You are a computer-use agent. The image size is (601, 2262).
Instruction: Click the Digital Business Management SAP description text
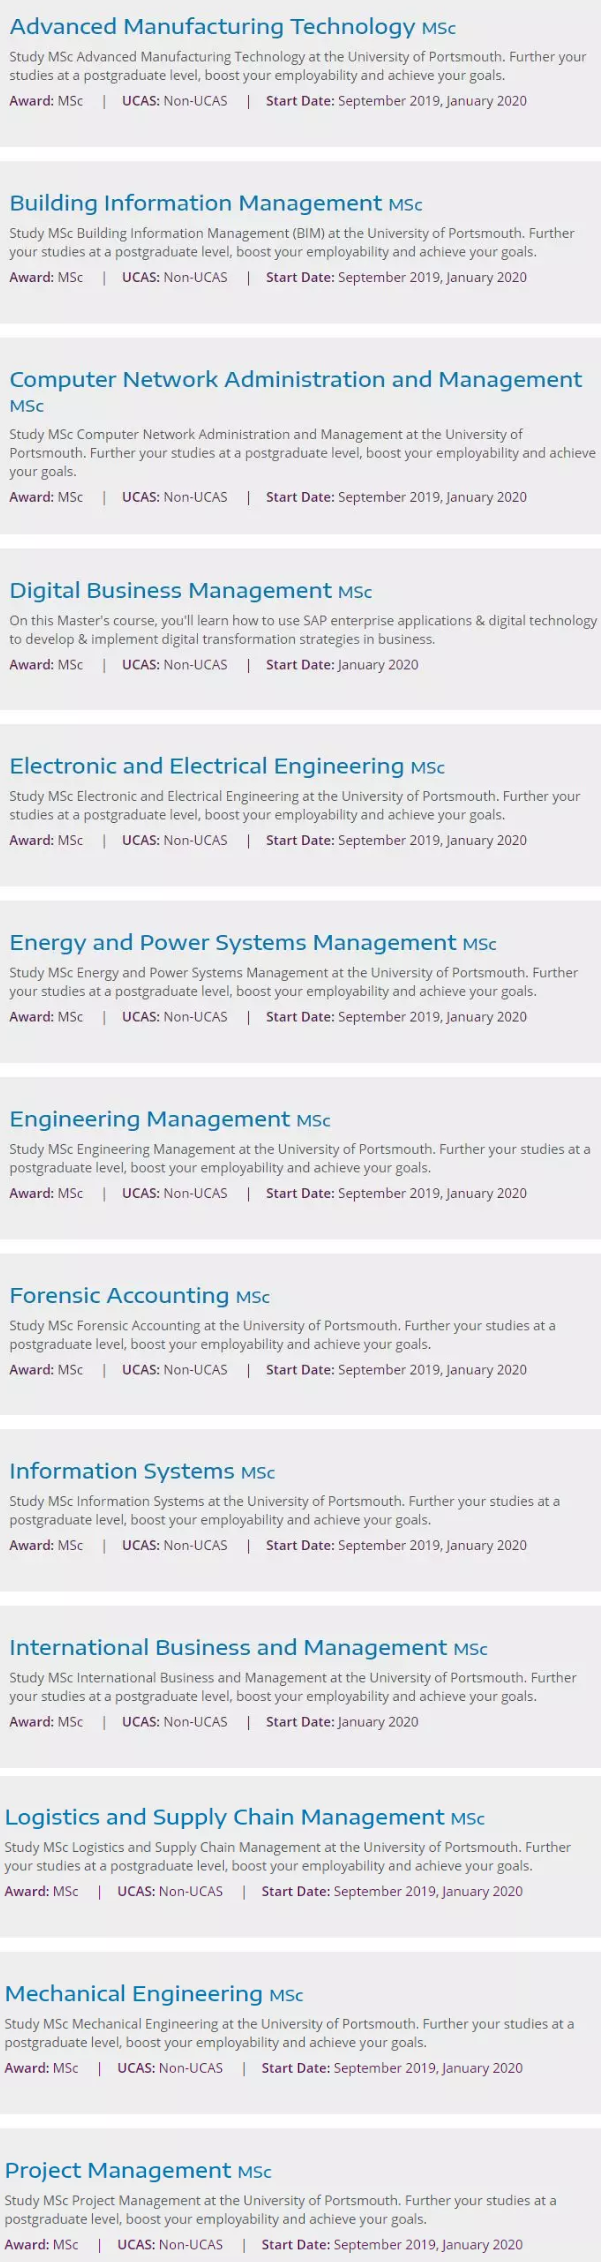pyautogui.click(x=302, y=630)
